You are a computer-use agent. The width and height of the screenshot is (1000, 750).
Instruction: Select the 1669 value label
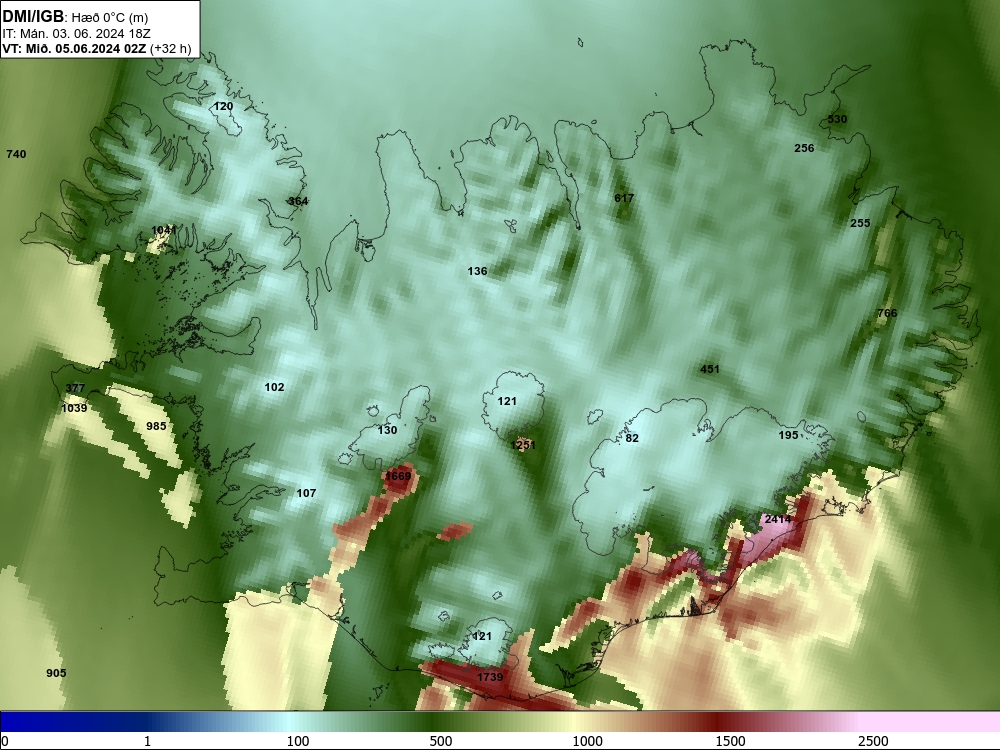398,476
